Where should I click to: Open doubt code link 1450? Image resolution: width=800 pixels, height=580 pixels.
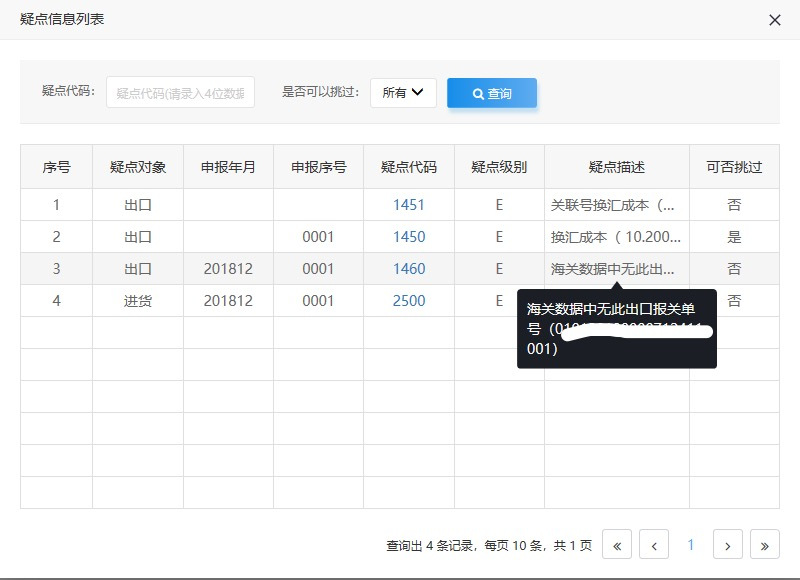click(x=409, y=237)
